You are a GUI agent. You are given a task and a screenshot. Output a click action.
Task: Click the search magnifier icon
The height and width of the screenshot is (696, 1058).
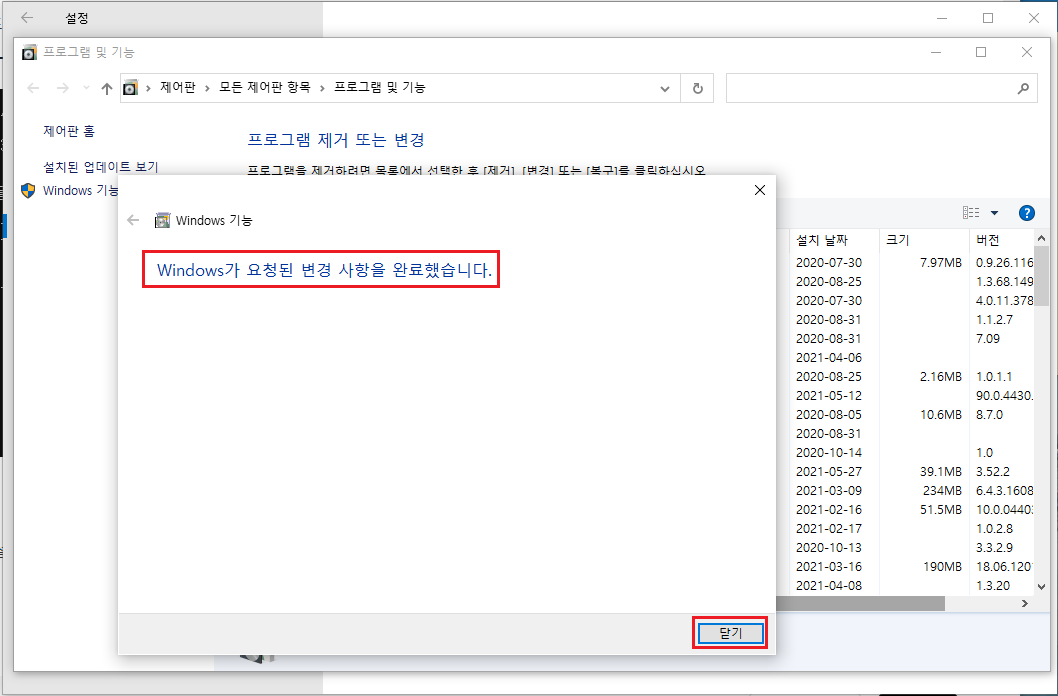click(1023, 88)
